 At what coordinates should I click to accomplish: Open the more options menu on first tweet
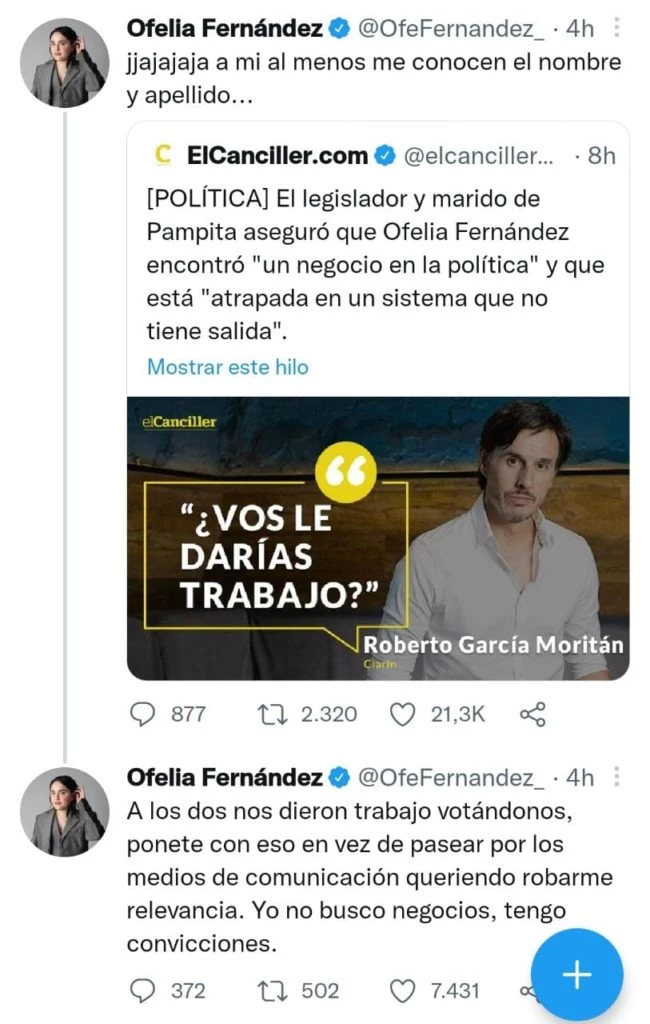tap(617, 28)
